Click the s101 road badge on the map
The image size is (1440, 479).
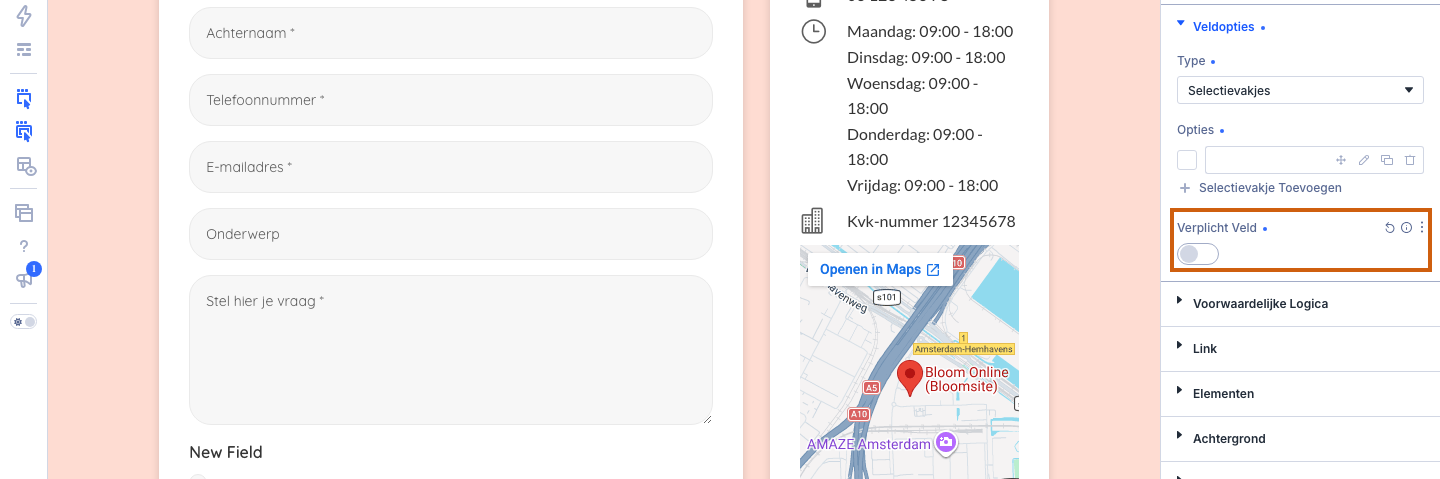tap(886, 297)
